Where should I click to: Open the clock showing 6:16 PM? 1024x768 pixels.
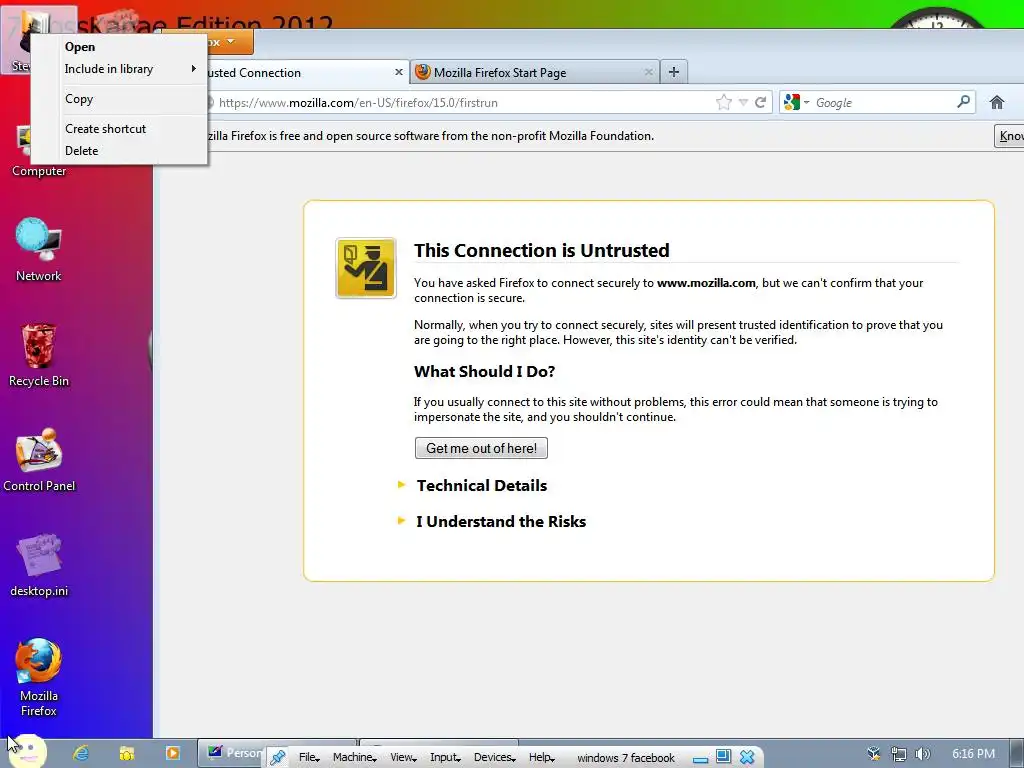point(973,754)
